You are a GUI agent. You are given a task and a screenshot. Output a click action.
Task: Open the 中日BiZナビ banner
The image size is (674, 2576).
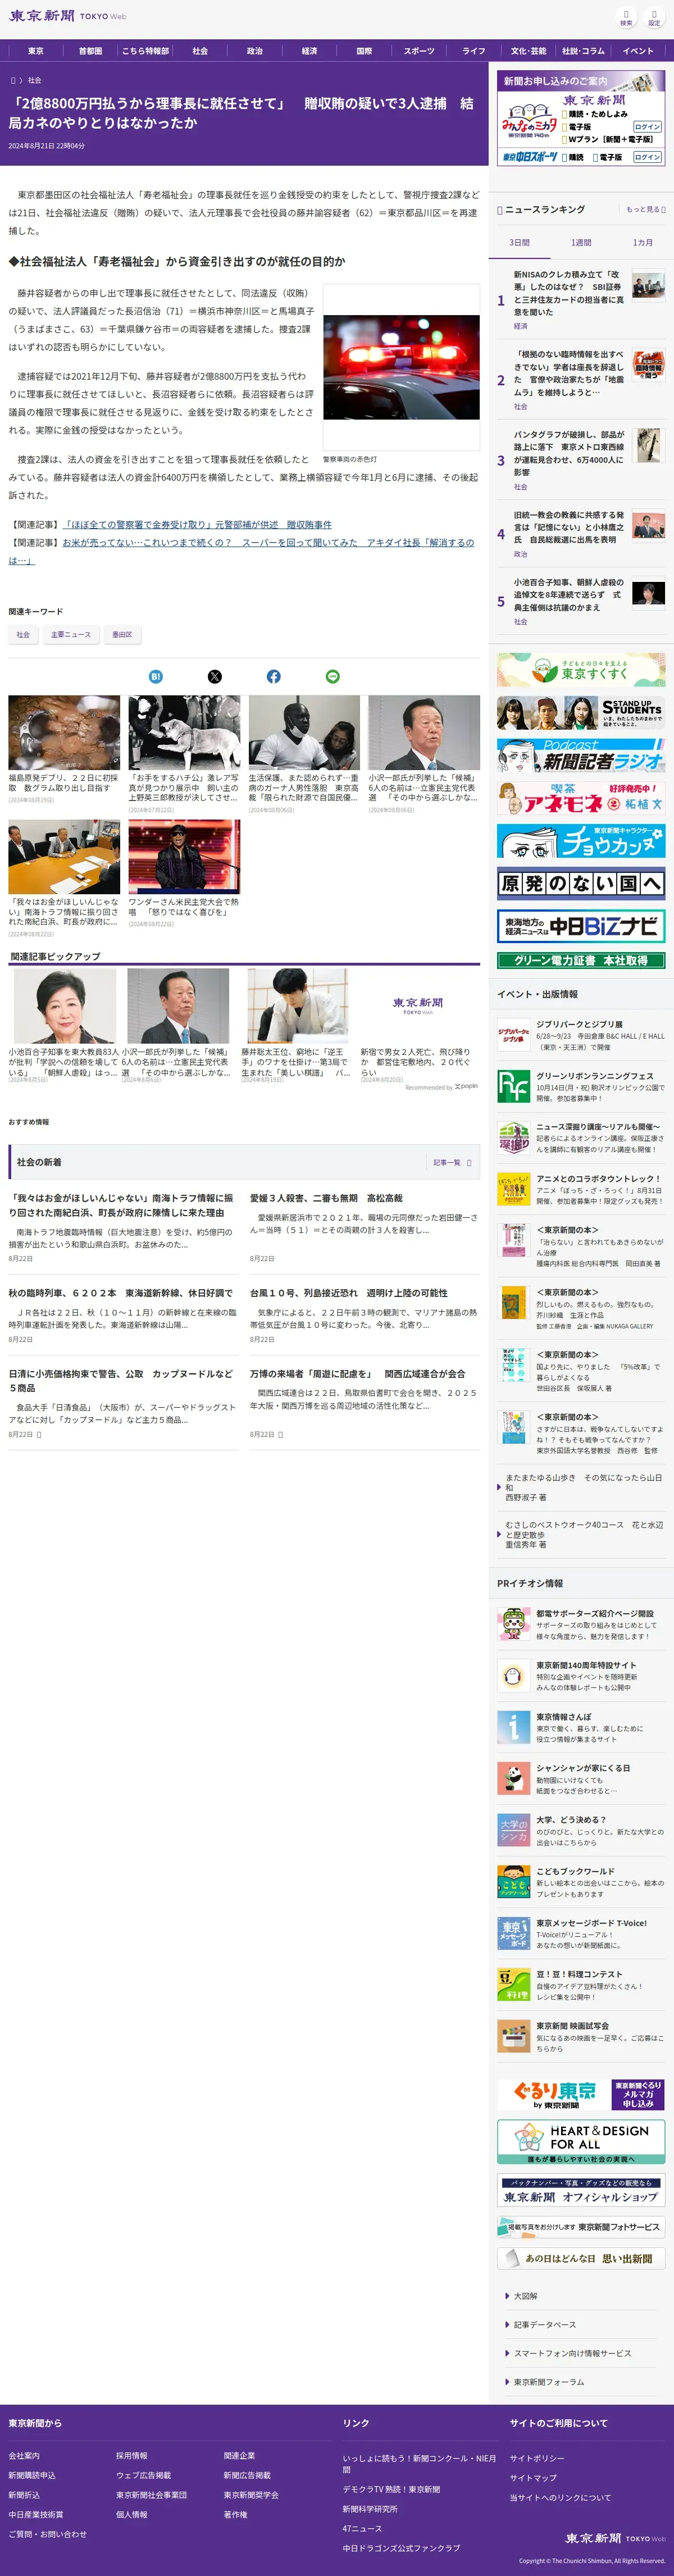(581, 926)
